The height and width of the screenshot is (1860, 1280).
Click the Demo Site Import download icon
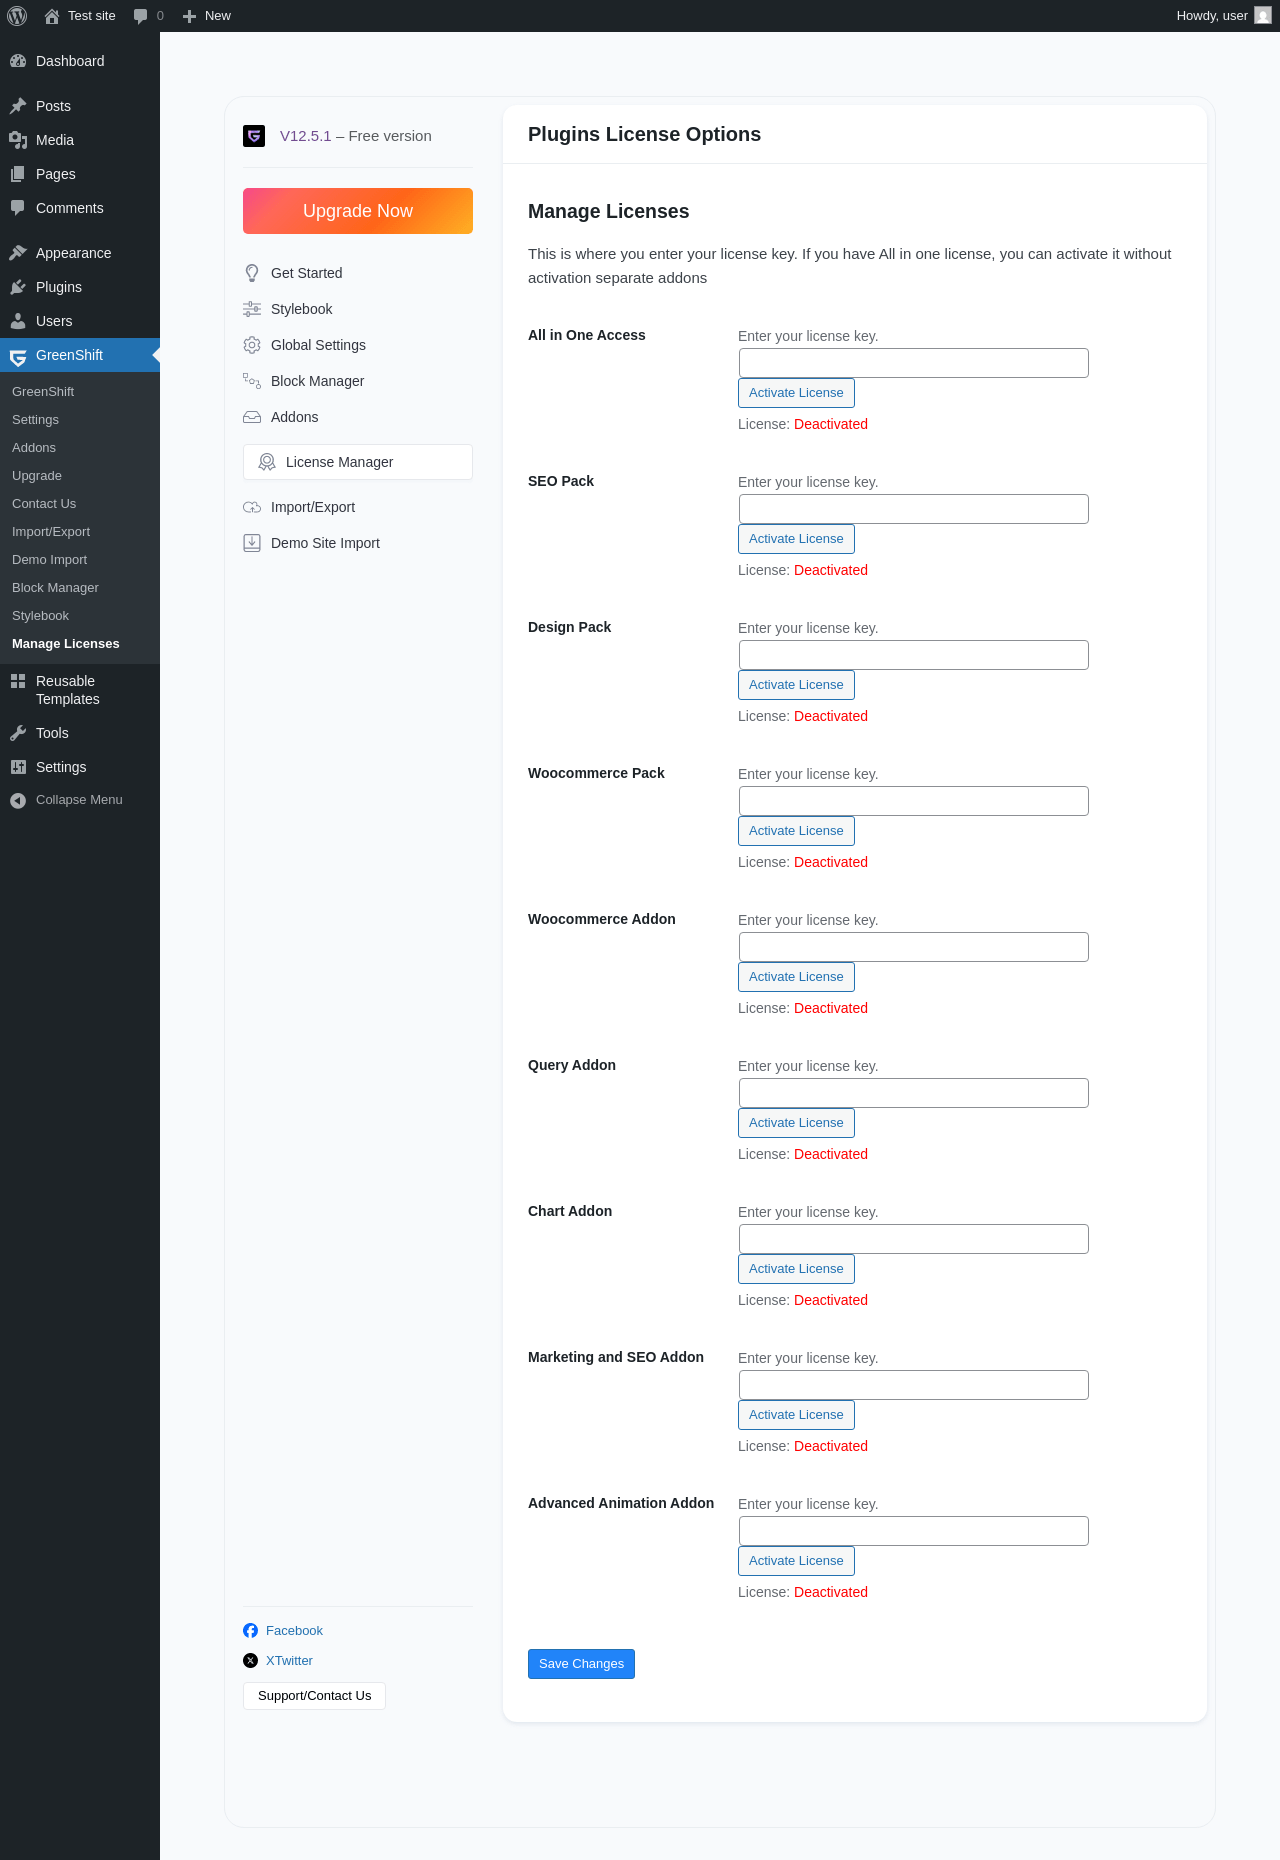pos(252,543)
